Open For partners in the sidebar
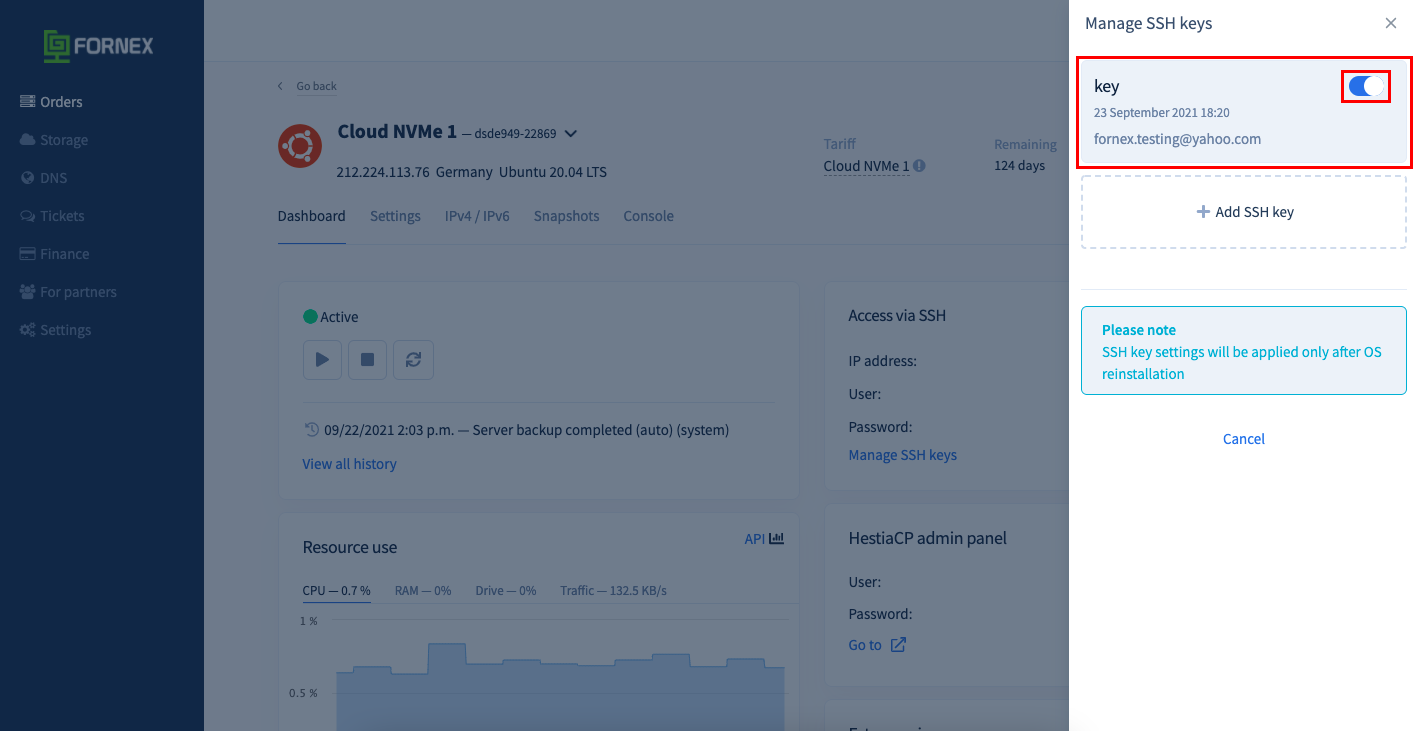This screenshot has width=1416, height=731. [x=68, y=292]
